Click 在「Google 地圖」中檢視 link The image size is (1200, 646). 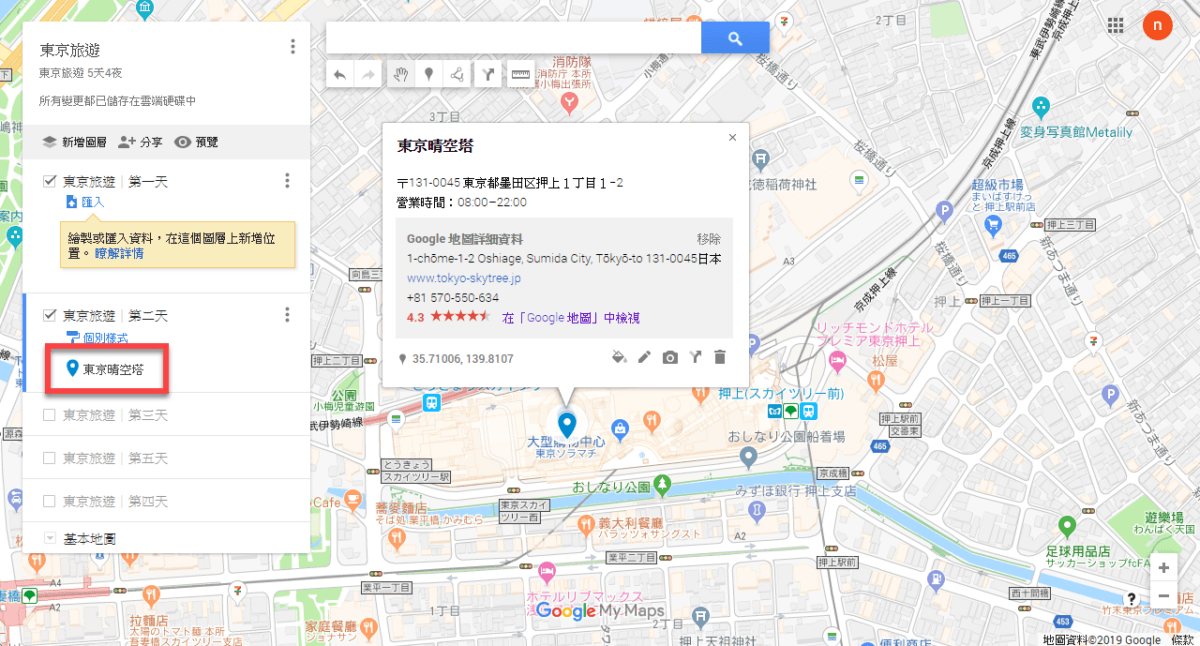(x=571, y=318)
